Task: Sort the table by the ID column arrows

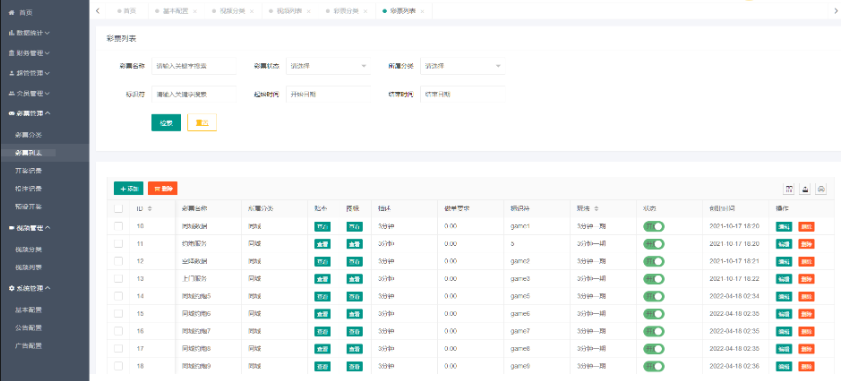Action: [150, 208]
